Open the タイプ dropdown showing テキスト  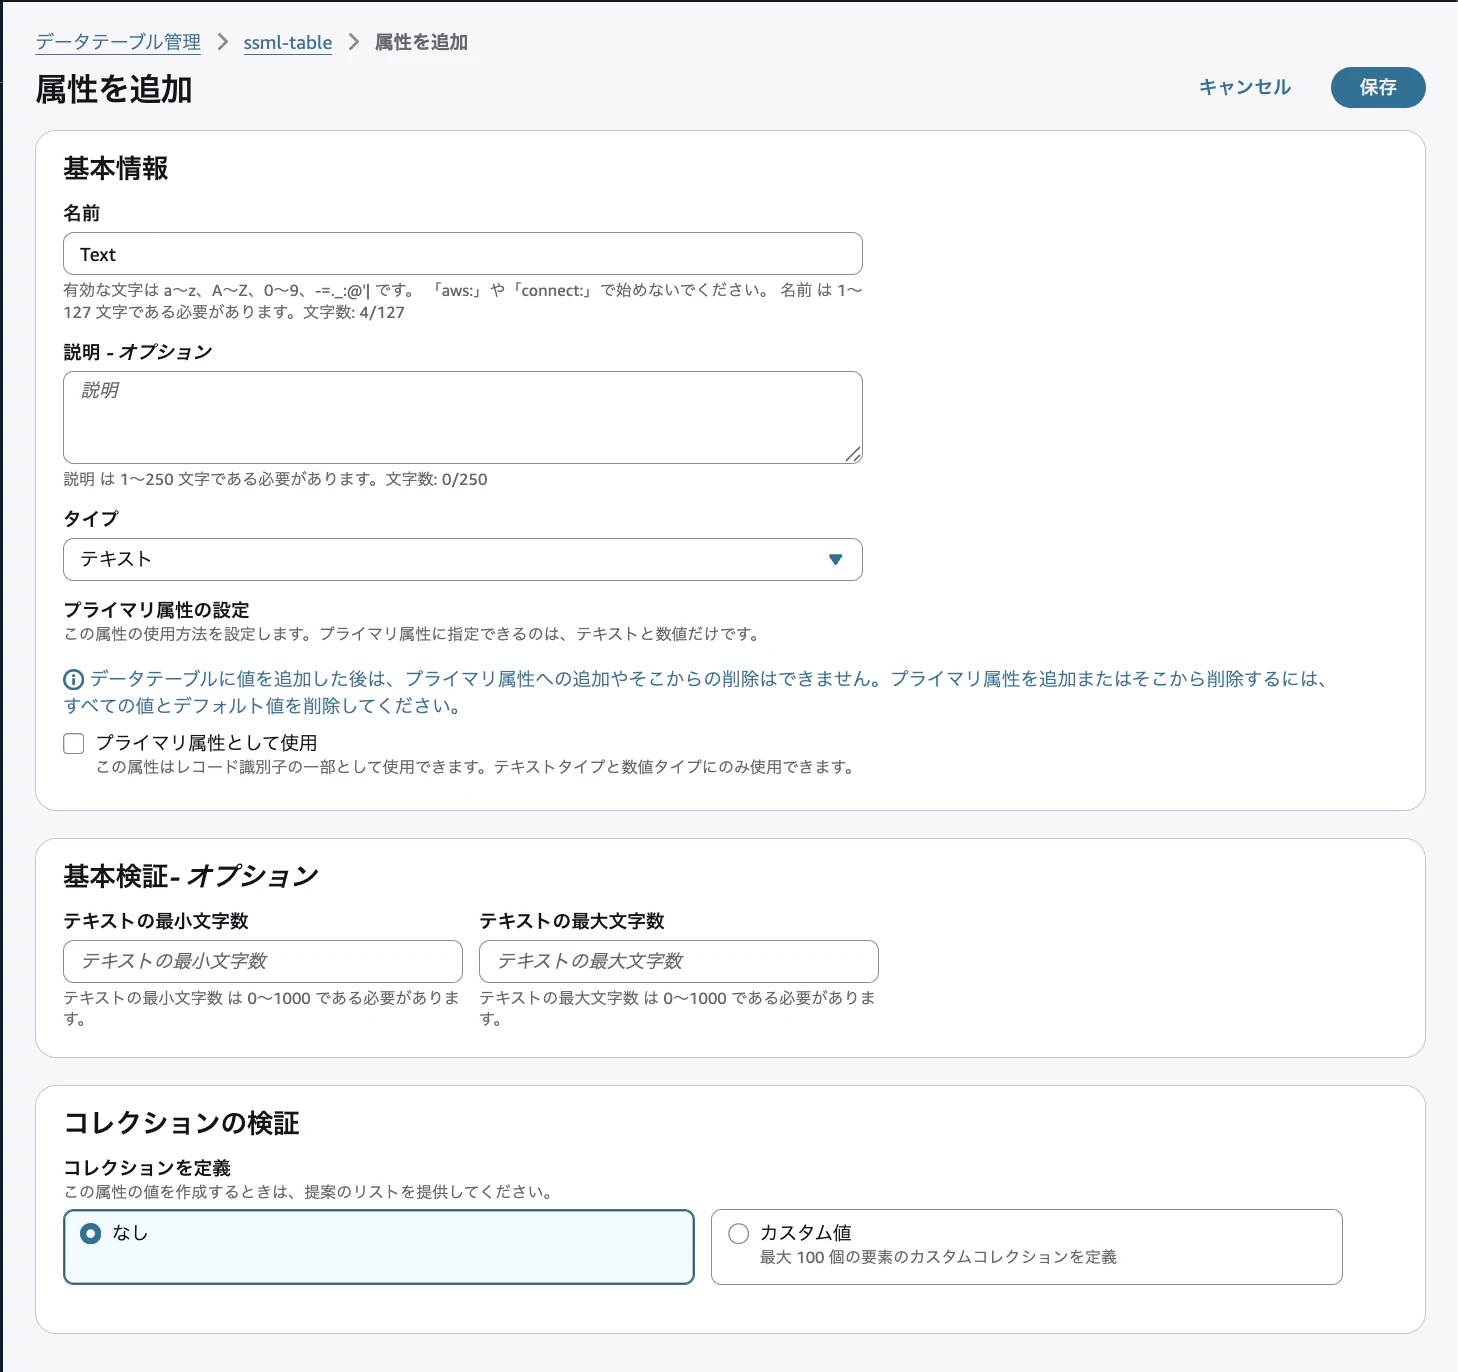point(463,559)
